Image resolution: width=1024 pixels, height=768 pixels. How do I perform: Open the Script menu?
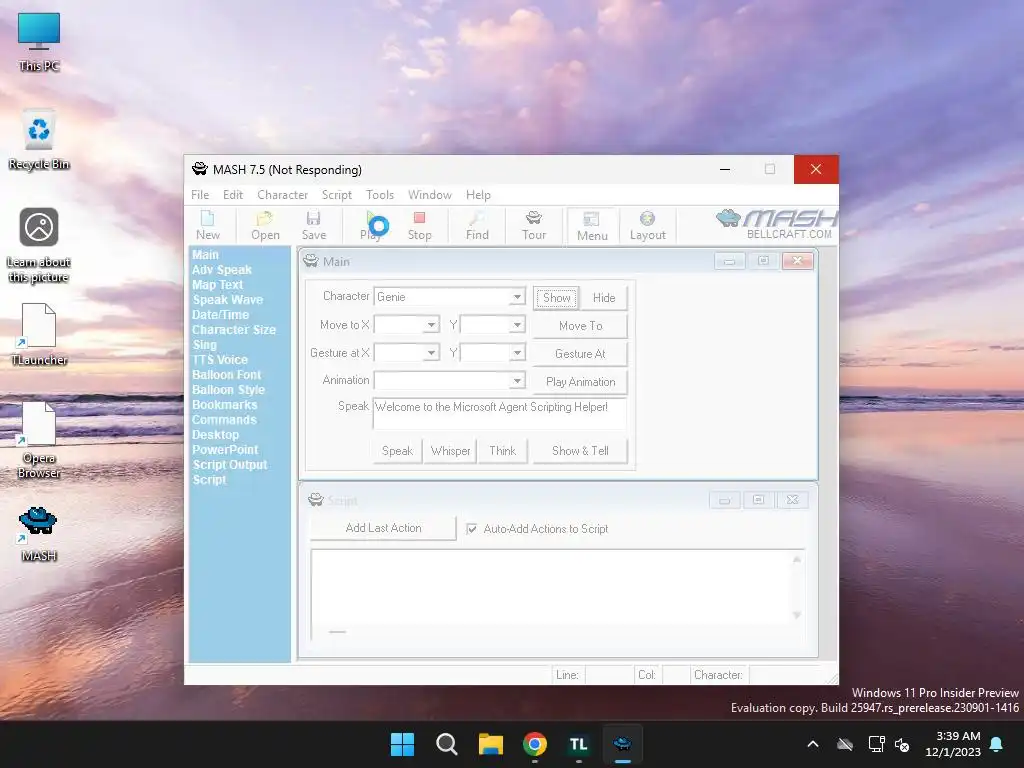(x=336, y=195)
